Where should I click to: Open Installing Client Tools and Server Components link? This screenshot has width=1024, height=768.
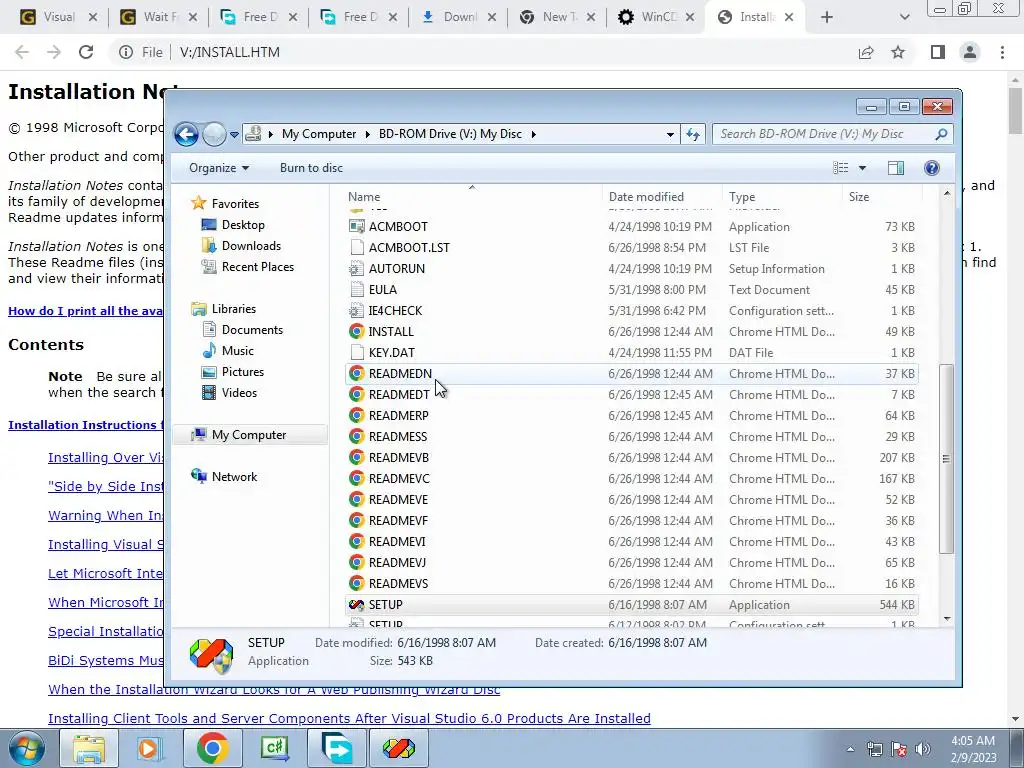click(x=349, y=718)
